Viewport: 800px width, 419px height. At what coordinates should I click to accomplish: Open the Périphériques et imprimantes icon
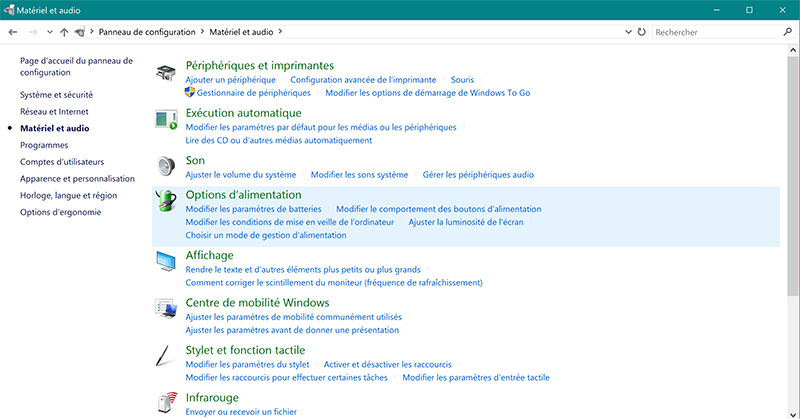[167, 73]
